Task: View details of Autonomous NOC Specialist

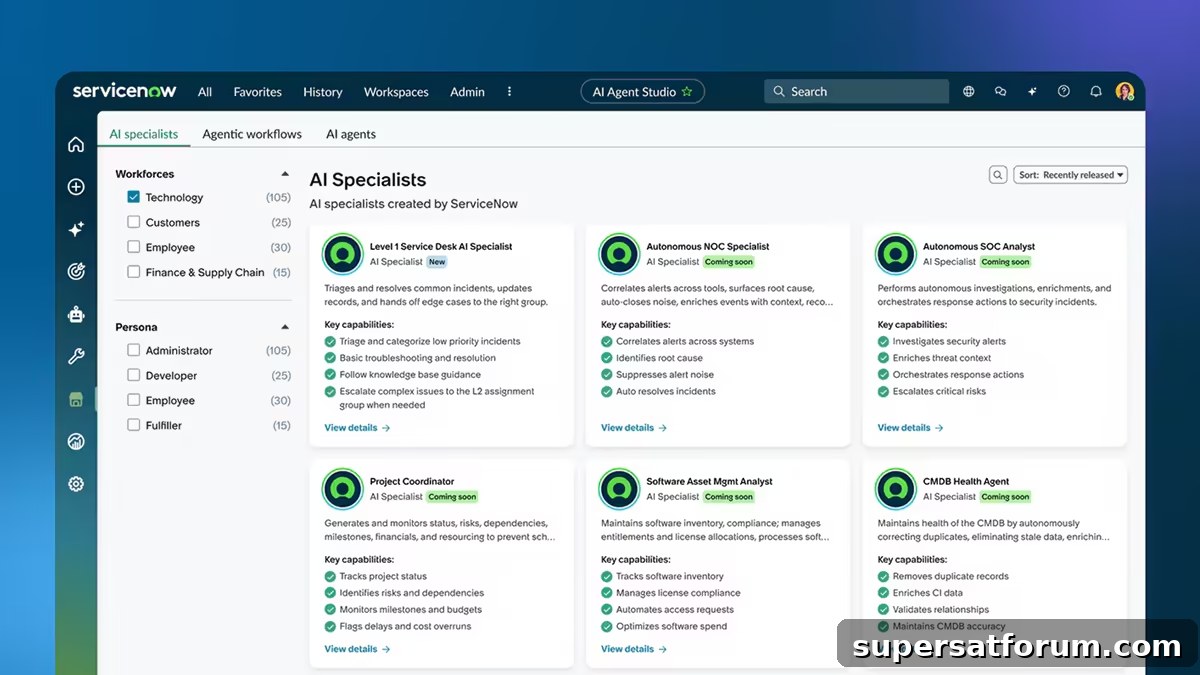Action: point(634,428)
